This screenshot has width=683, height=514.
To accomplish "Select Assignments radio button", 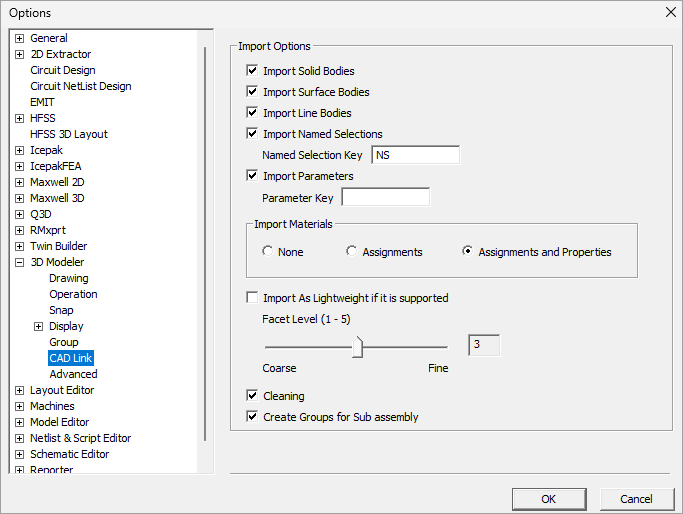I will click(x=352, y=251).
